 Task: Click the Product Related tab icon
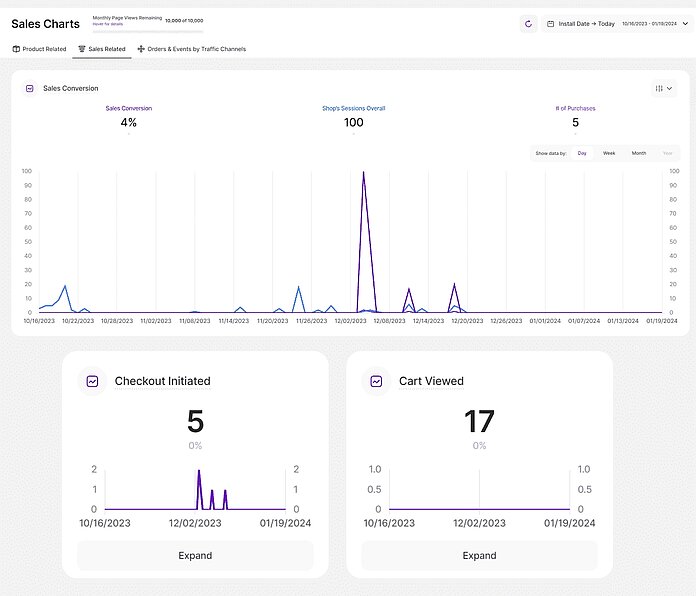click(x=16, y=49)
